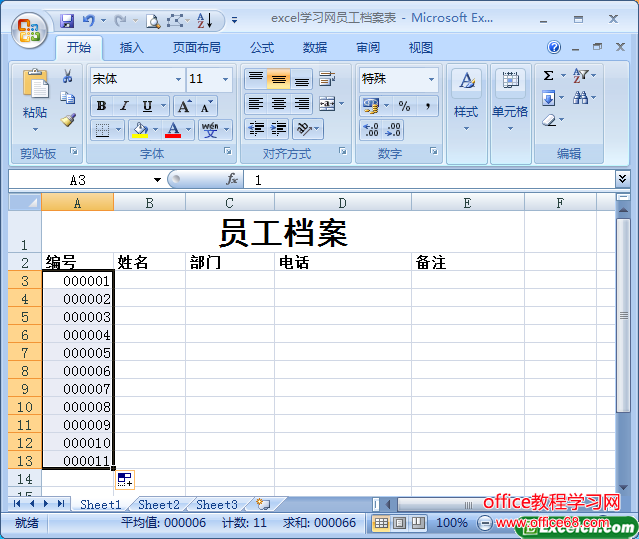Open number format 特殊 dropdown
This screenshot has width=639, height=539.
click(x=431, y=79)
